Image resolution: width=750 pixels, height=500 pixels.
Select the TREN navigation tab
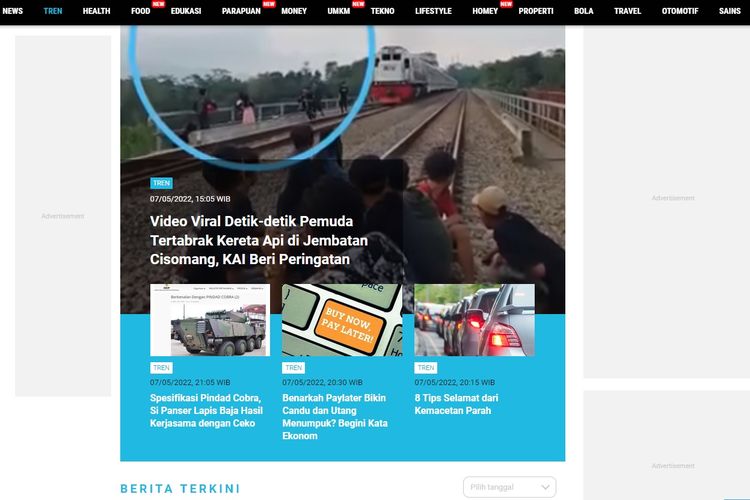click(53, 11)
